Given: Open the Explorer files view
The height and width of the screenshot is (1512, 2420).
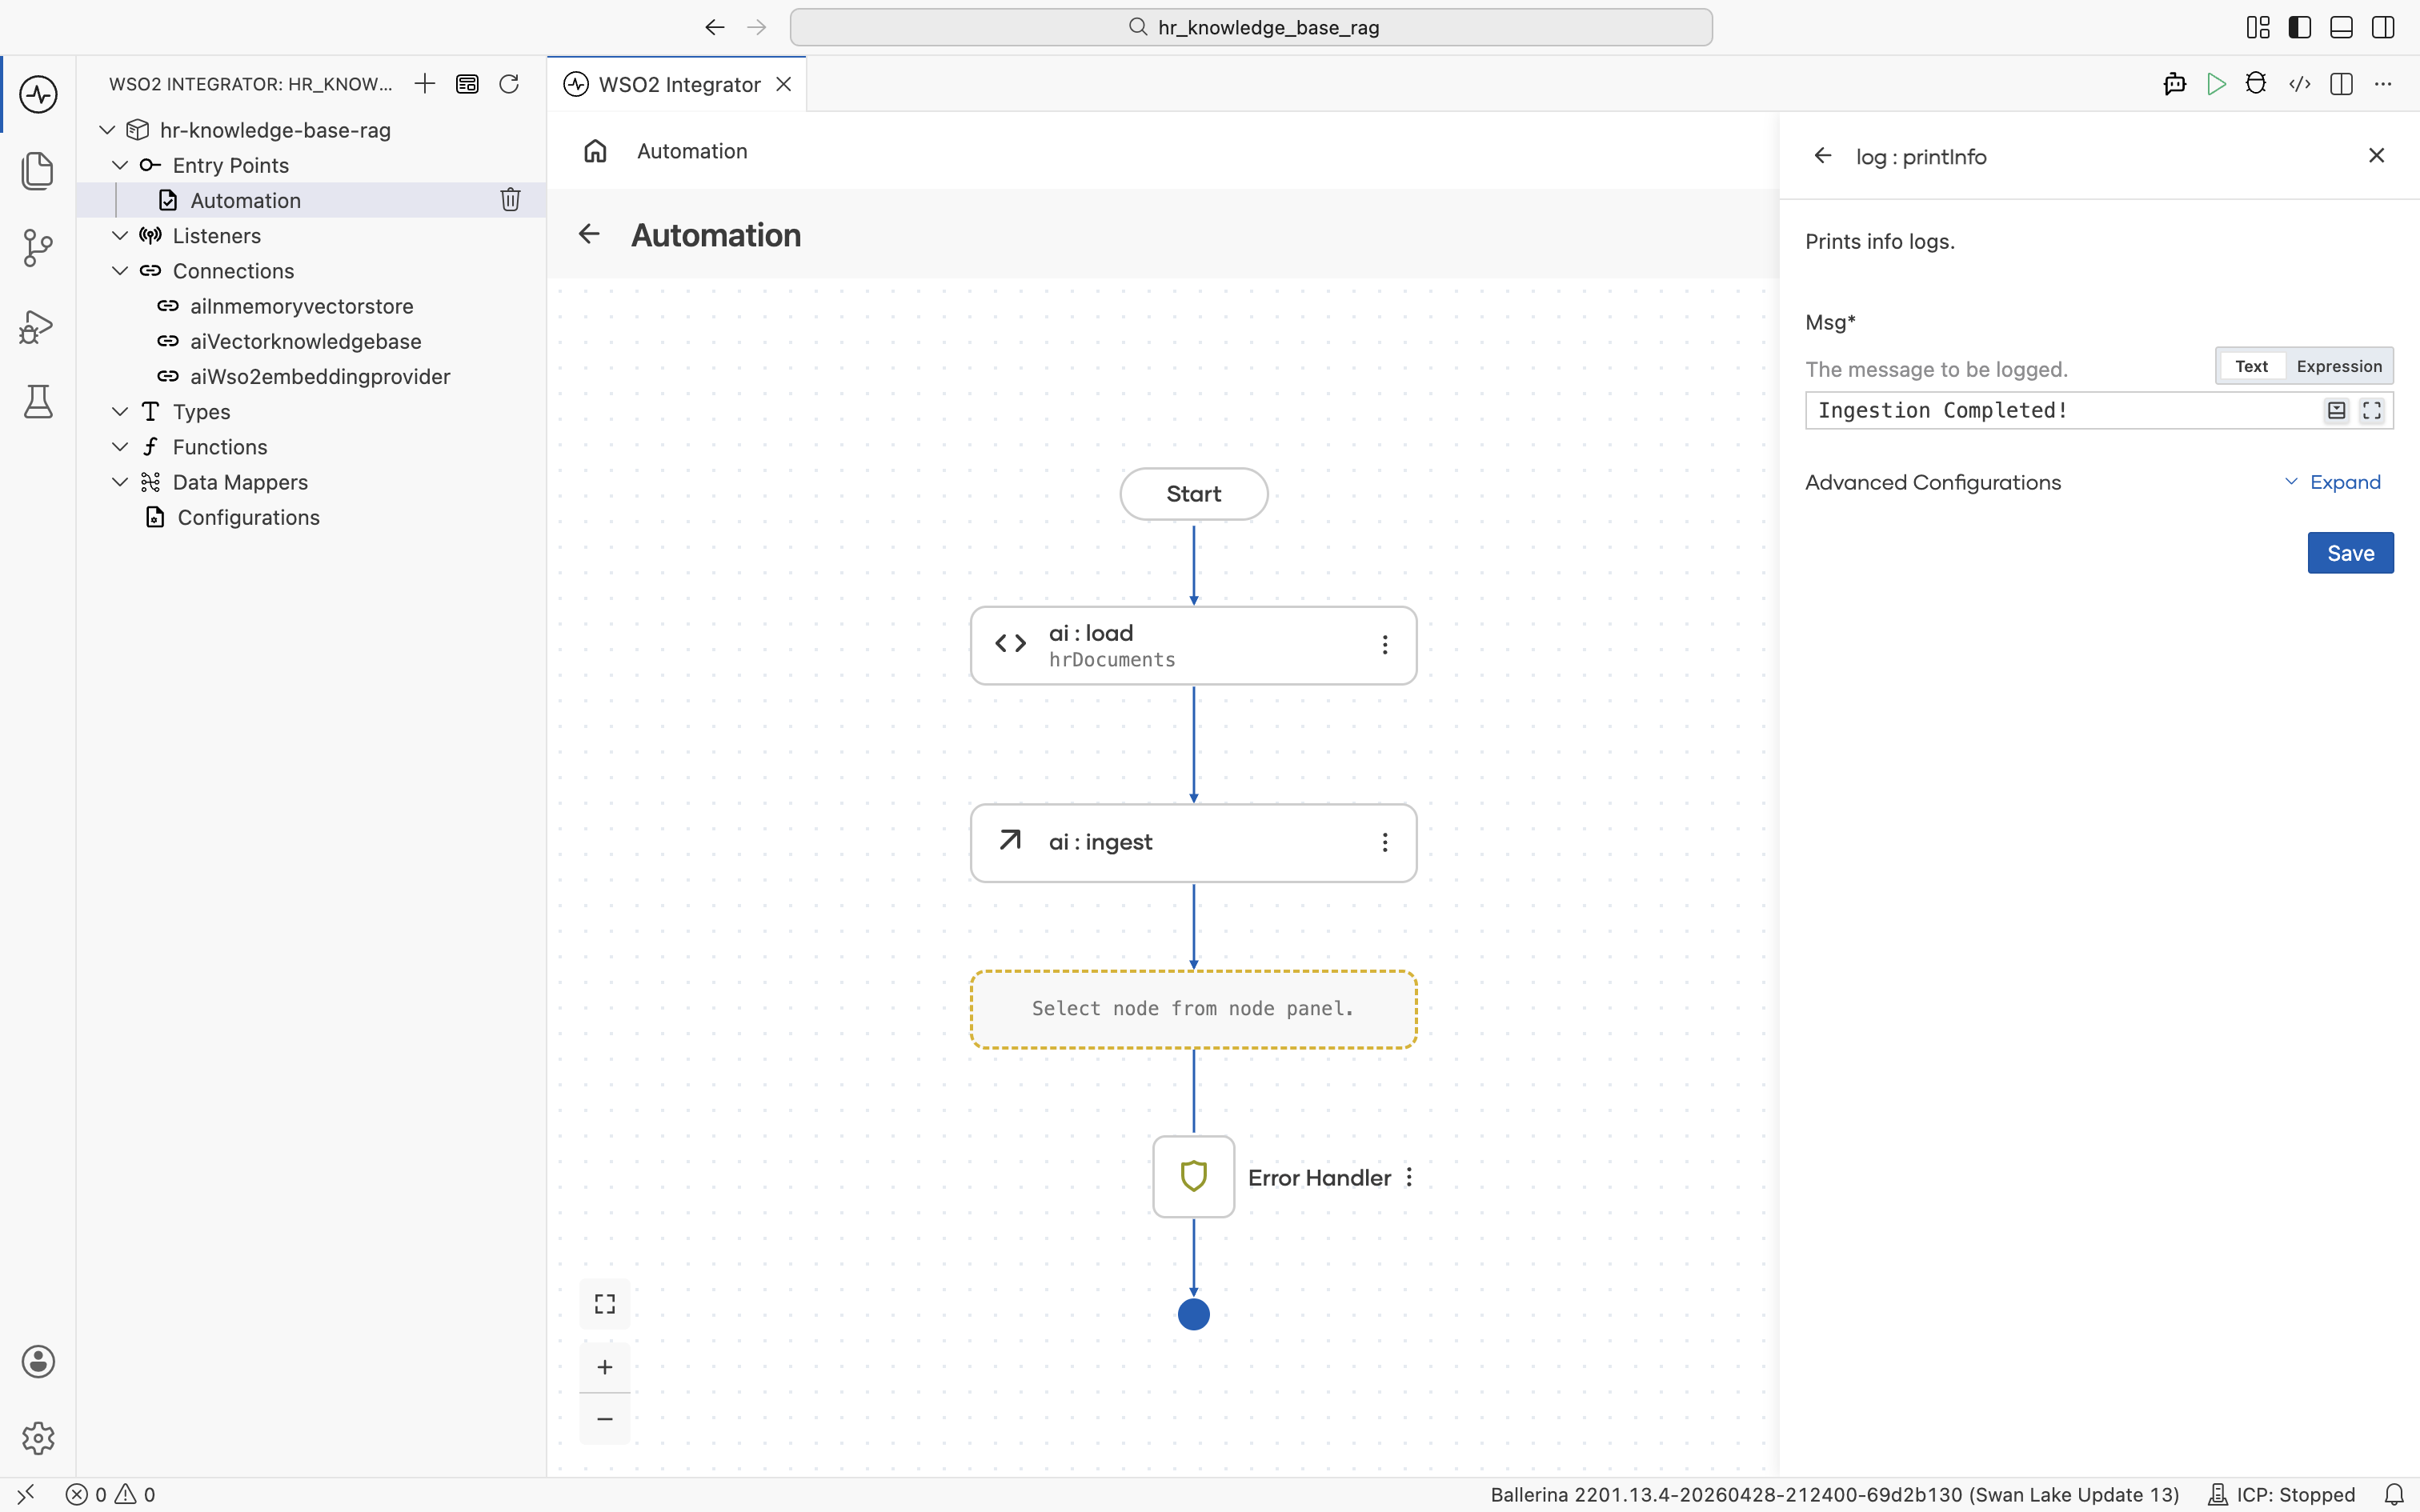Looking at the screenshot, I should click(x=38, y=170).
